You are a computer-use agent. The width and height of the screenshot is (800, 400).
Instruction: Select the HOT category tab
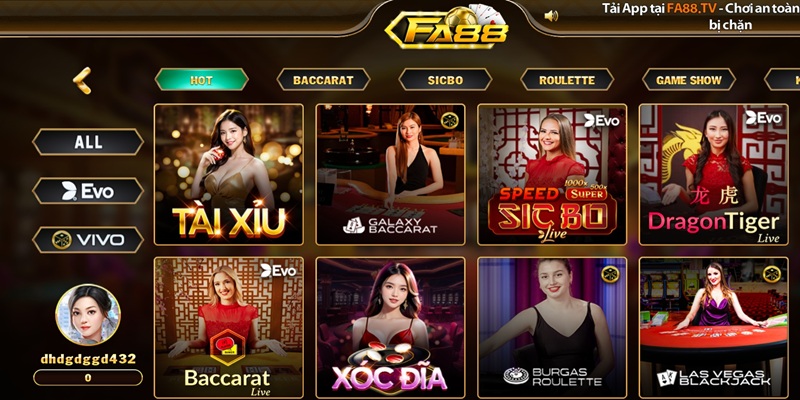point(202,80)
